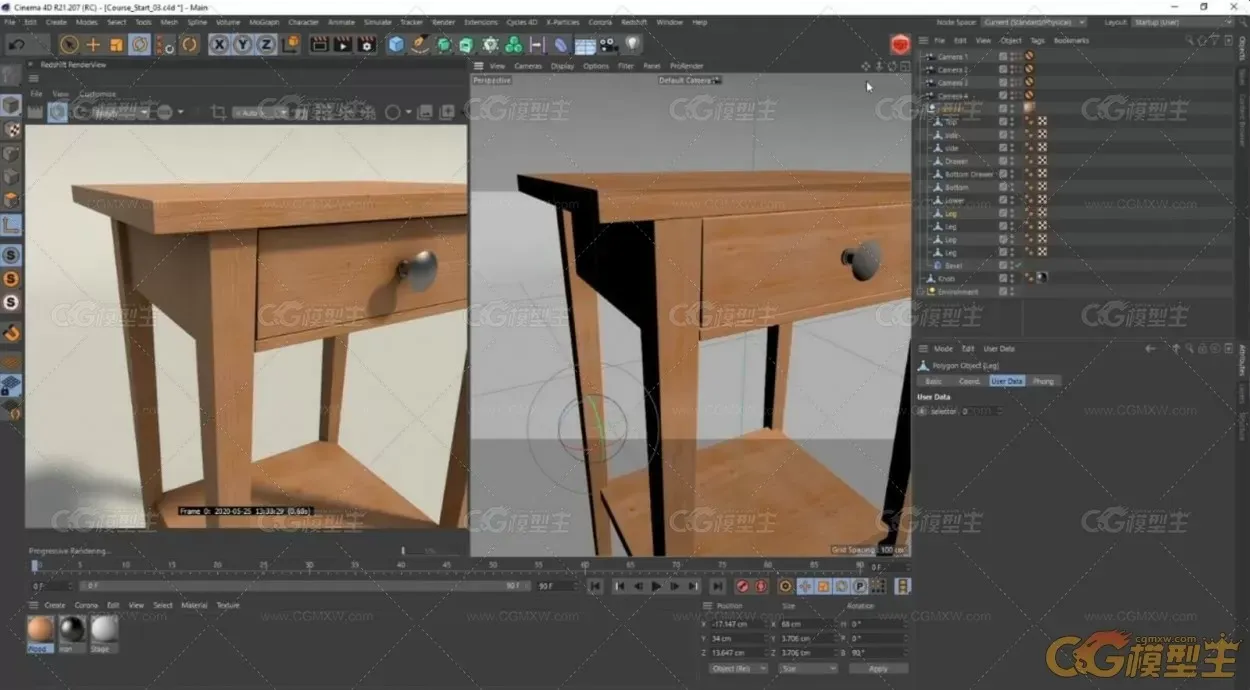Viewport: 1250px width, 690px height.
Task: Select the Lower object in tree
Action: pos(954,200)
